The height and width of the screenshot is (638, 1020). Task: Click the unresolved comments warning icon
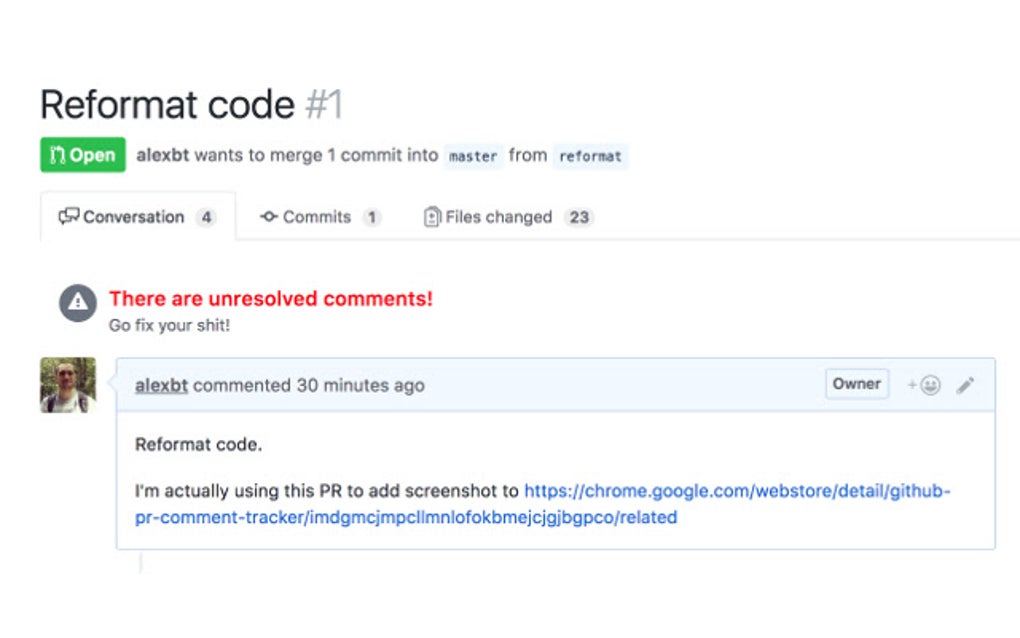pos(78,303)
